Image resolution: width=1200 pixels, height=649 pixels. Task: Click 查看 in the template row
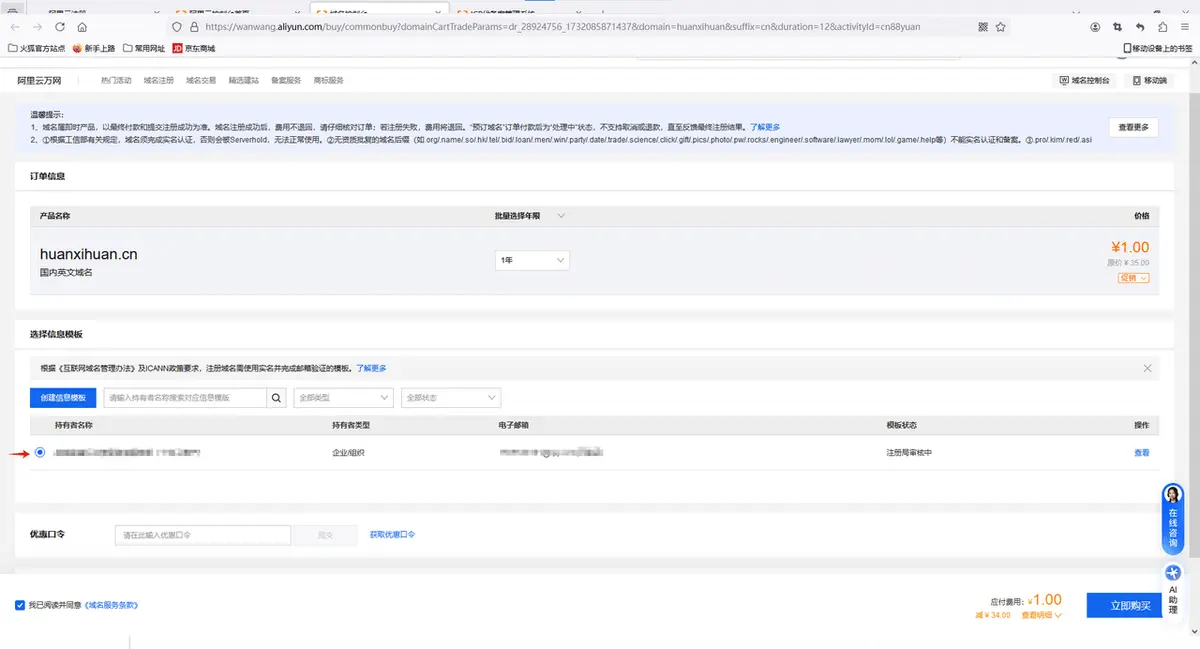pyautogui.click(x=1142, y=452)
